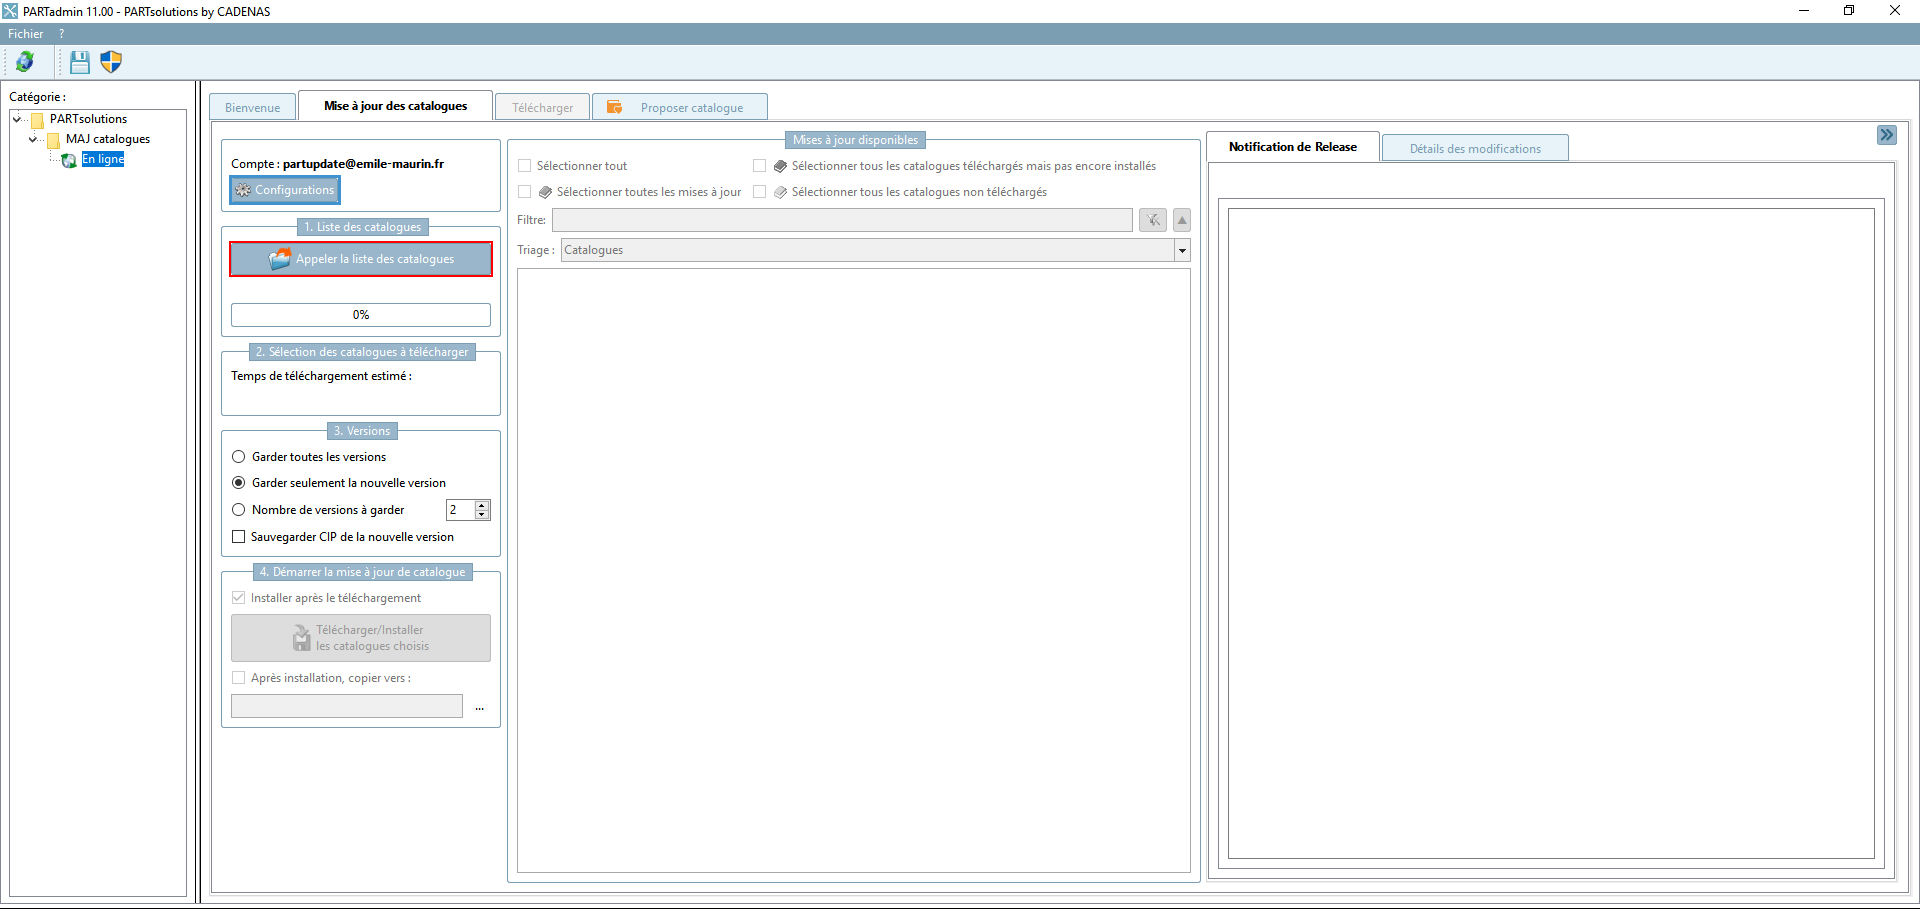
Task: Click Appeler la liste des catalogues
Action: 361,259
